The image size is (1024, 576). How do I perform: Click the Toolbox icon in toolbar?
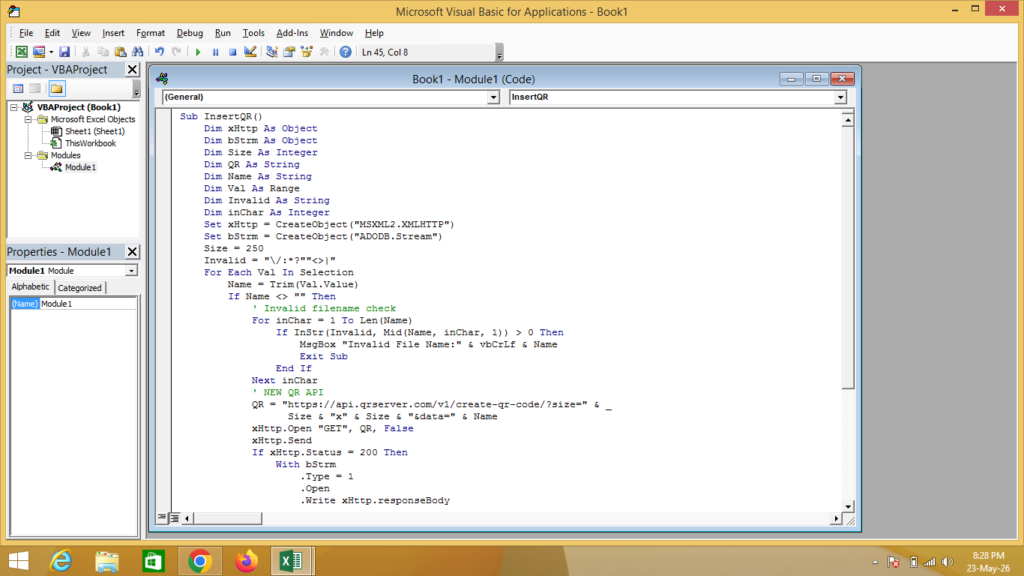tap(324, 52)
